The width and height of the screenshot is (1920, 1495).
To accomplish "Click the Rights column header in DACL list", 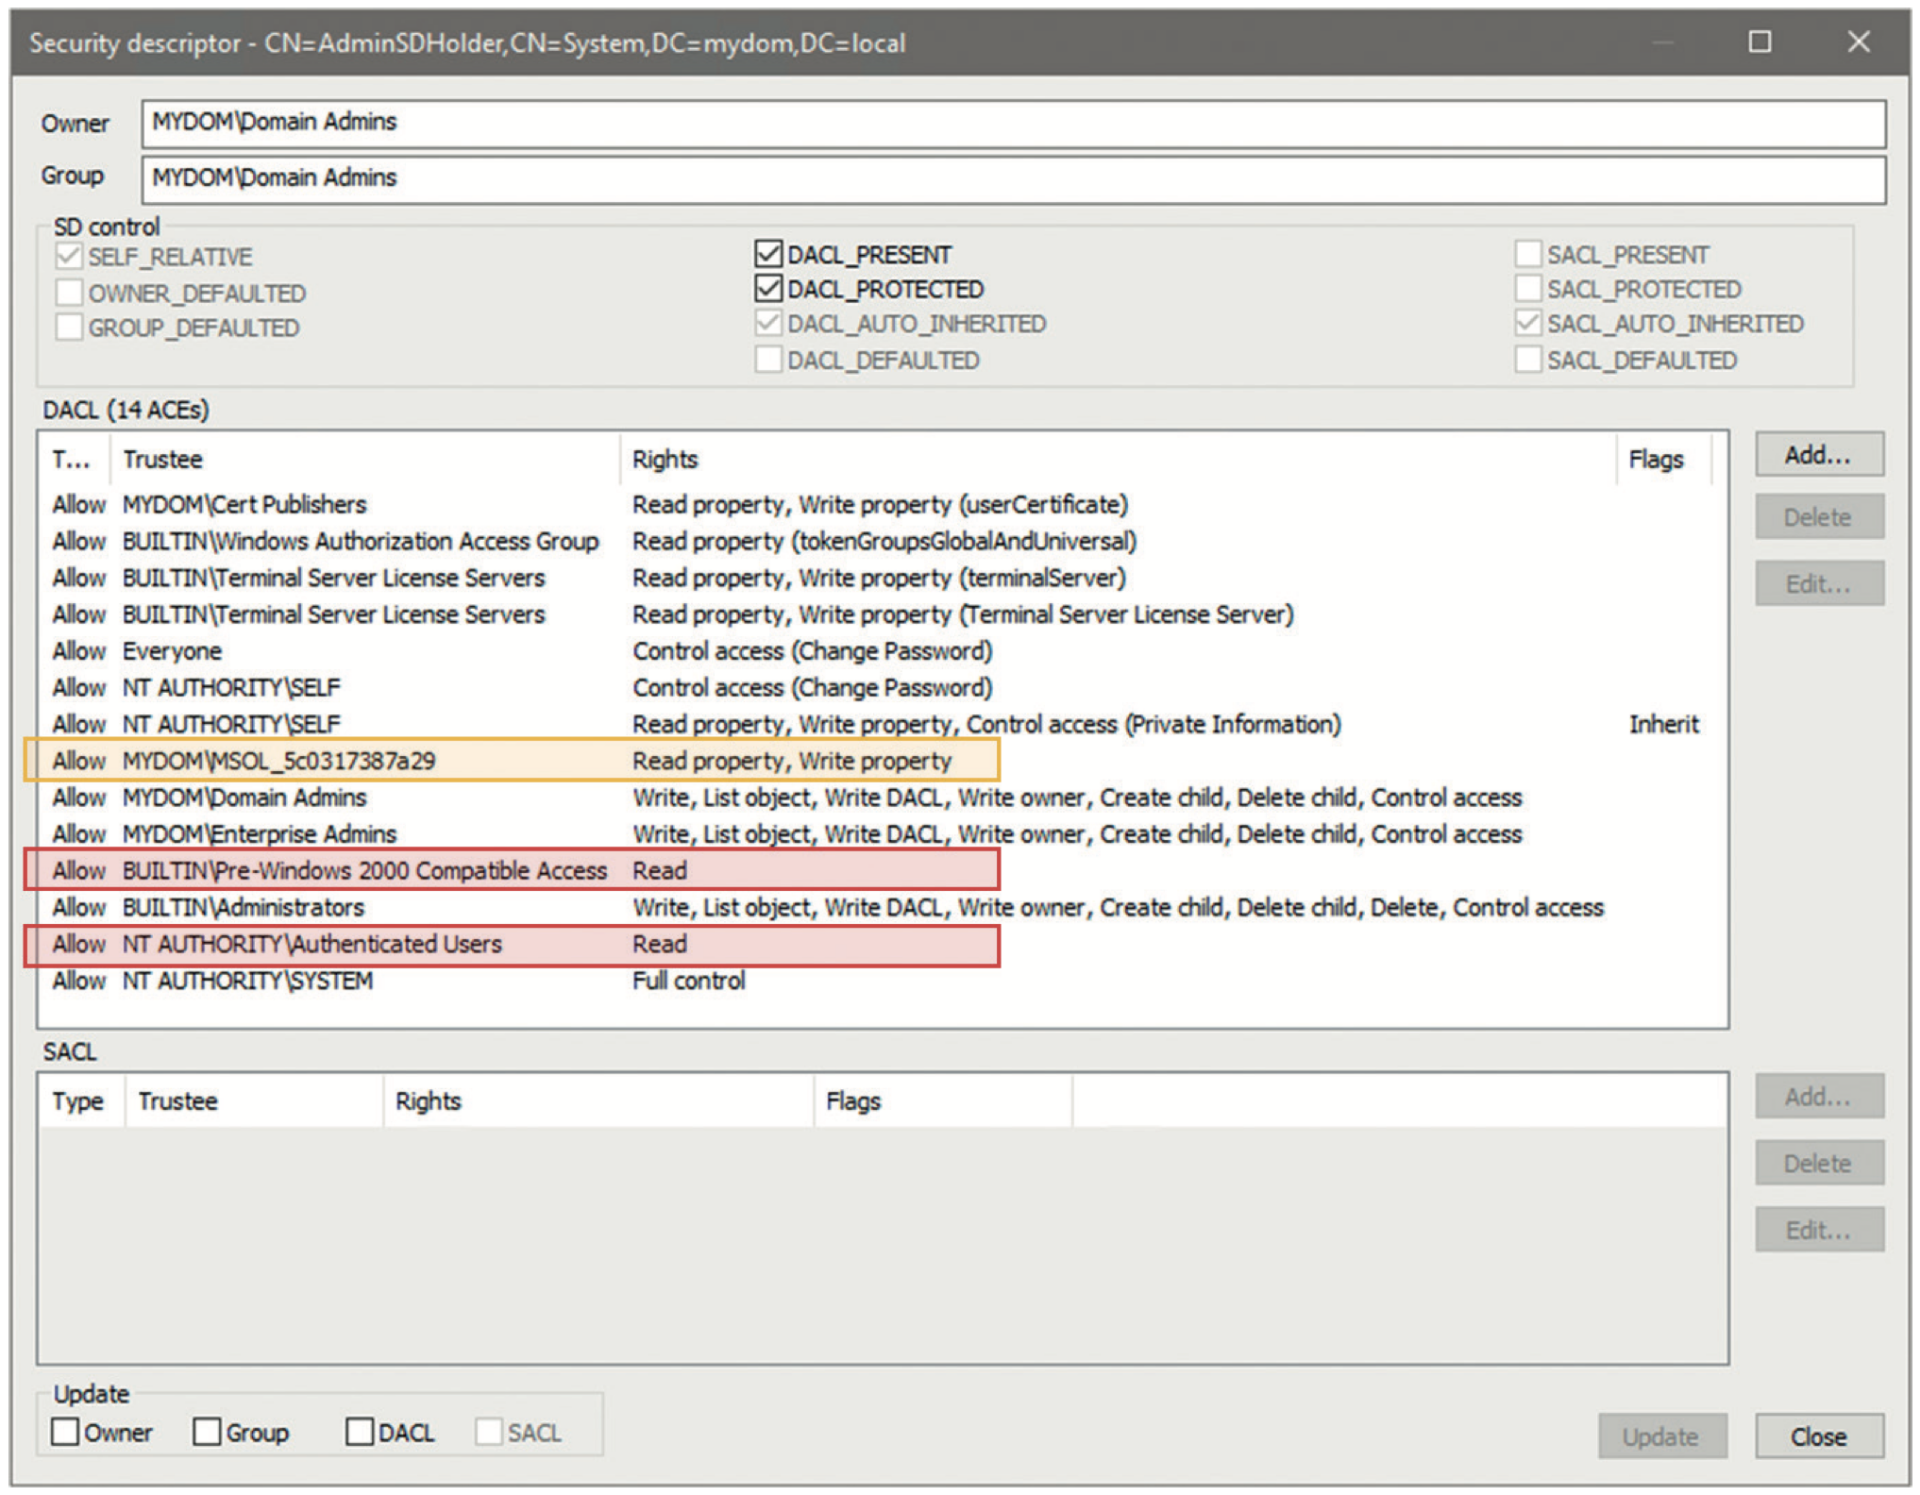I will [665, 459].
